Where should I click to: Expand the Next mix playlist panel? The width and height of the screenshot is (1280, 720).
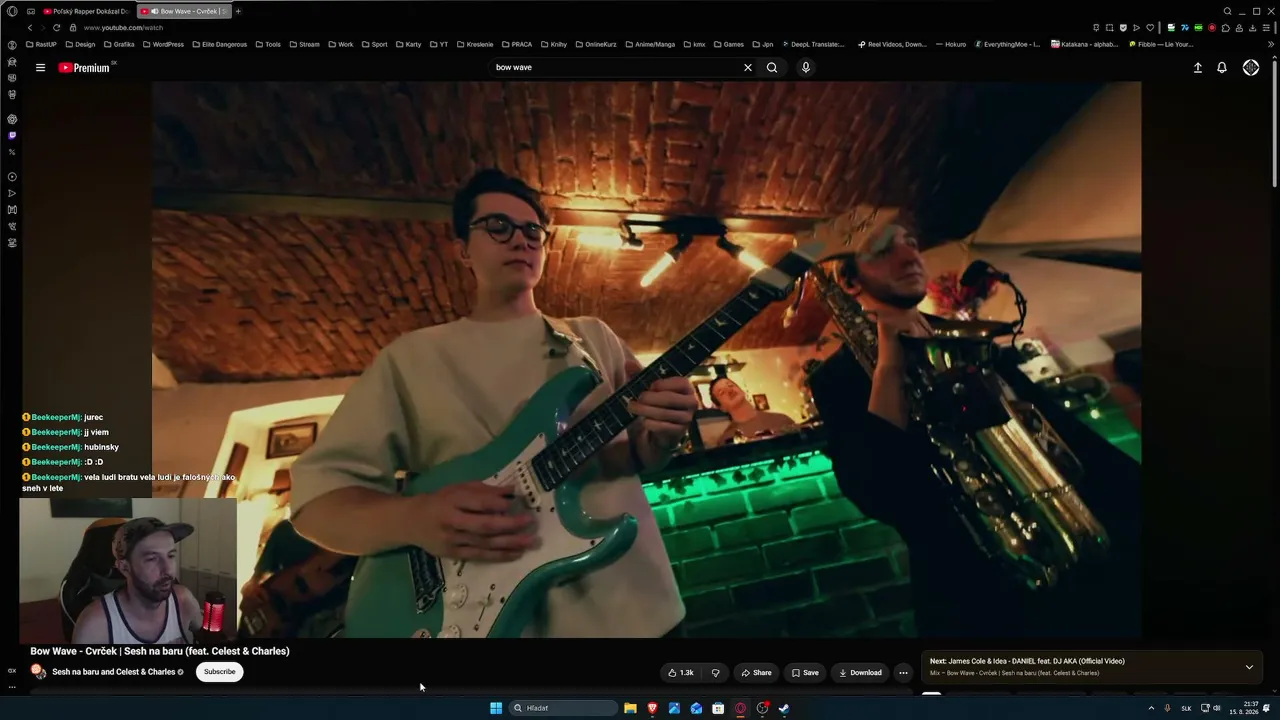tap(1249, 667)
